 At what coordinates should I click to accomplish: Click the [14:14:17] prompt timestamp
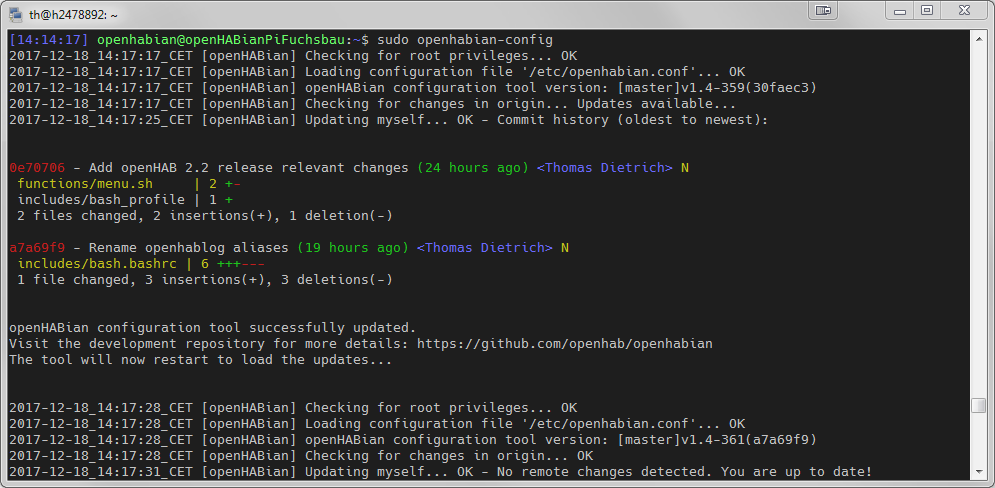pyautogui.click(x=48, y=40)
